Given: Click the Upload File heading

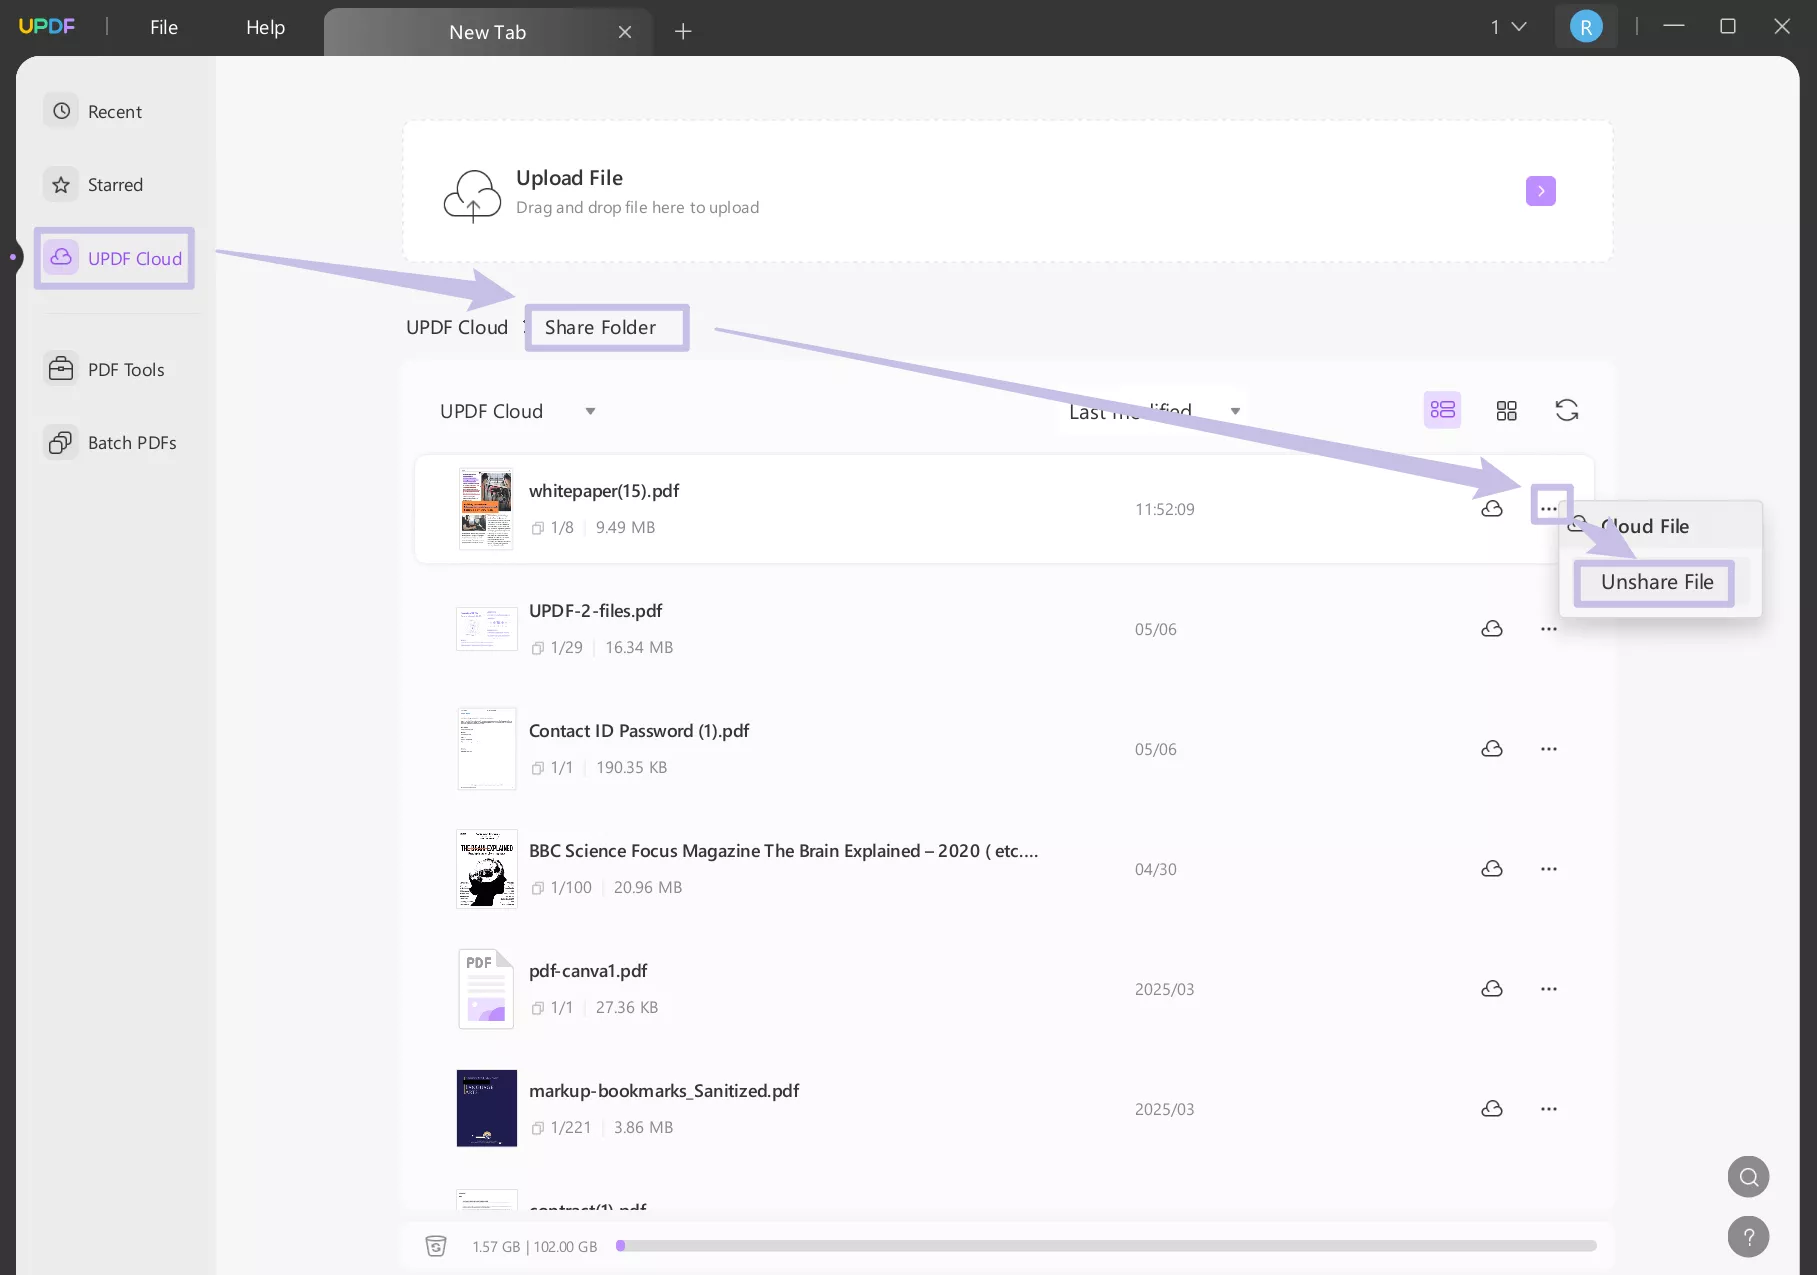Looking at the screenshot, I should click(569, 178).
